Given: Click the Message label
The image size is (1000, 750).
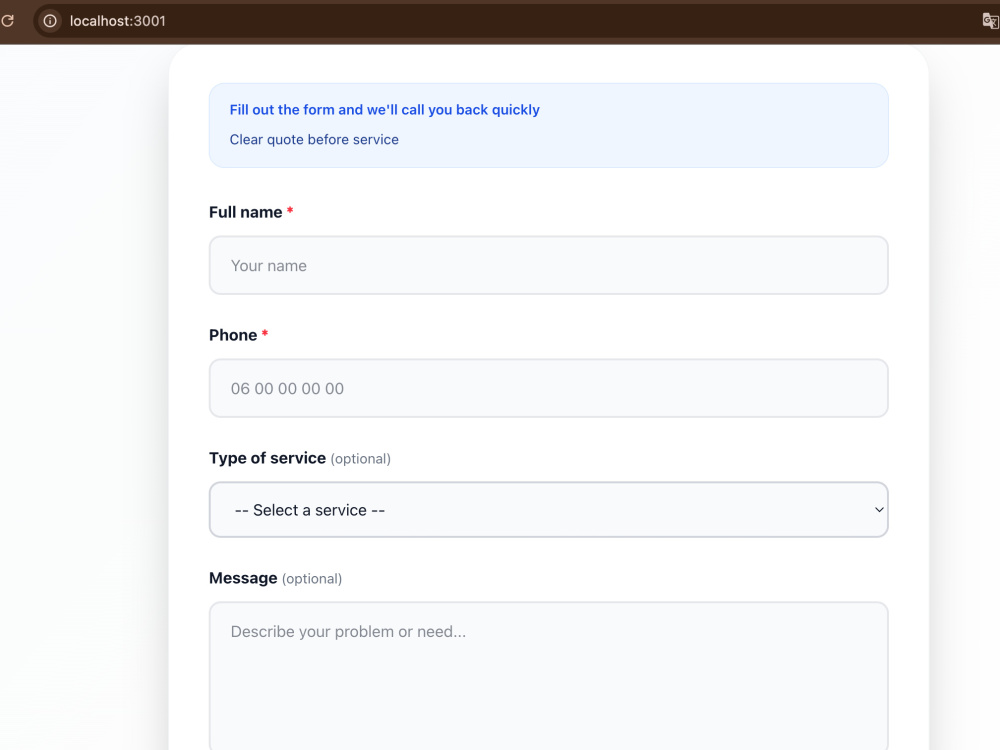Looking at the screenshot, I should point(243,578).
